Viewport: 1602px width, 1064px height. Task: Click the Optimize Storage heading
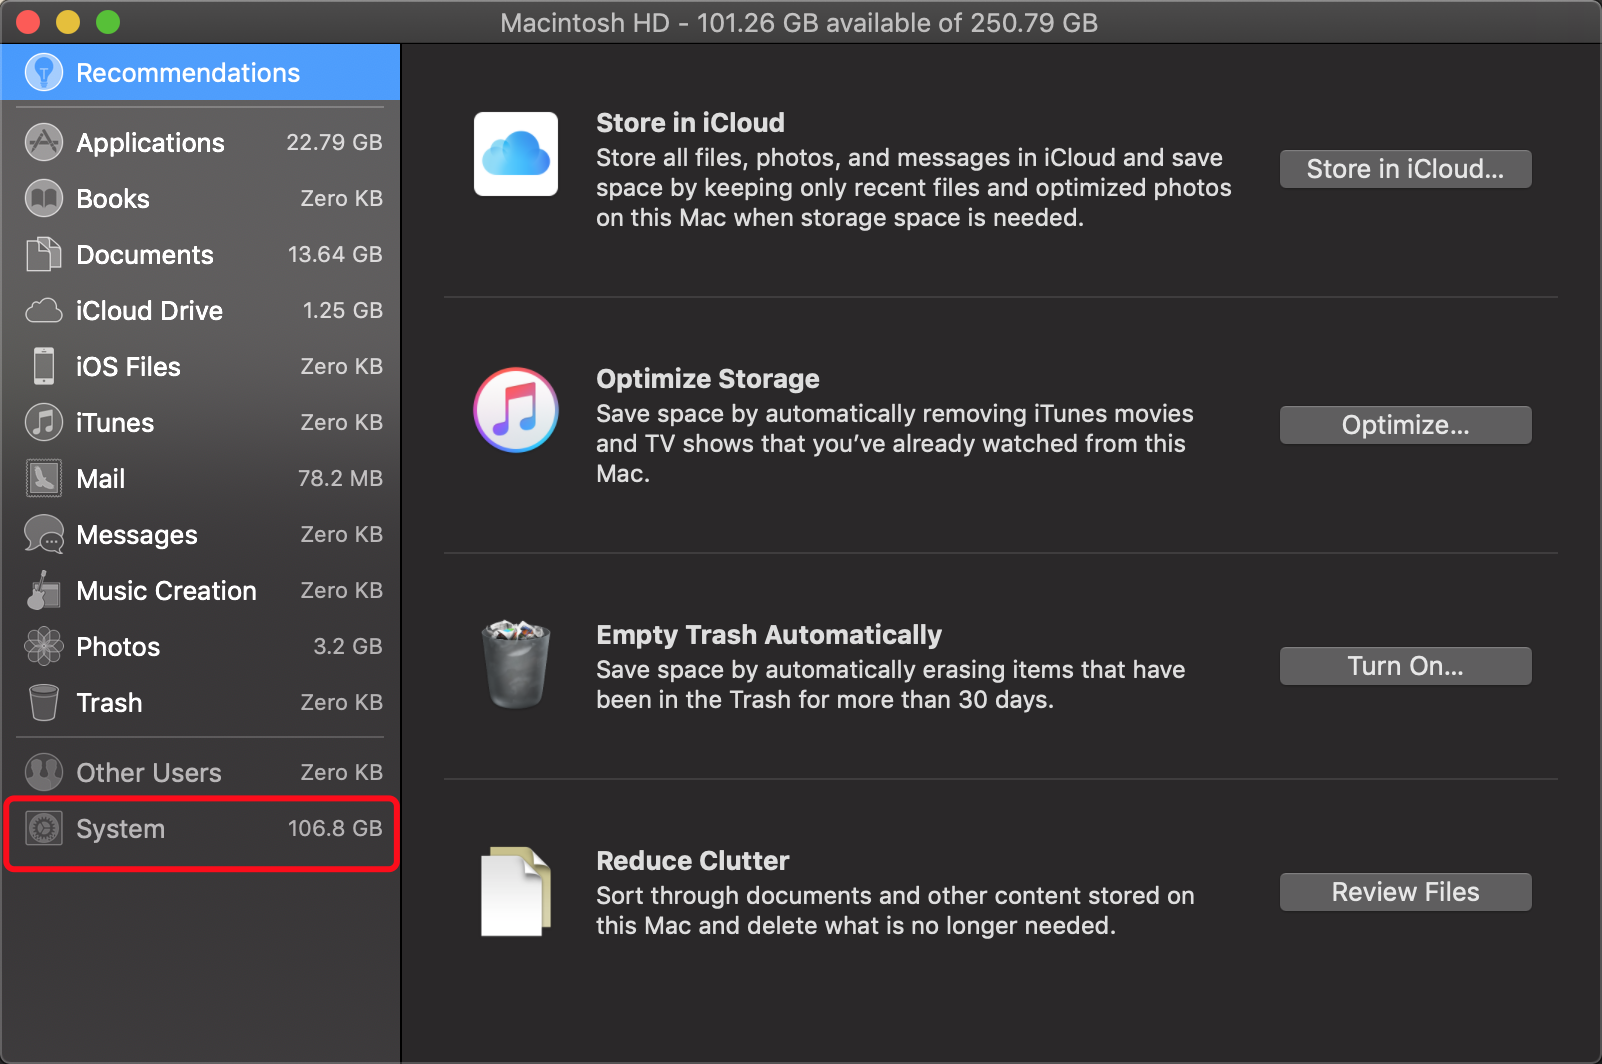[x=708, y=379]
